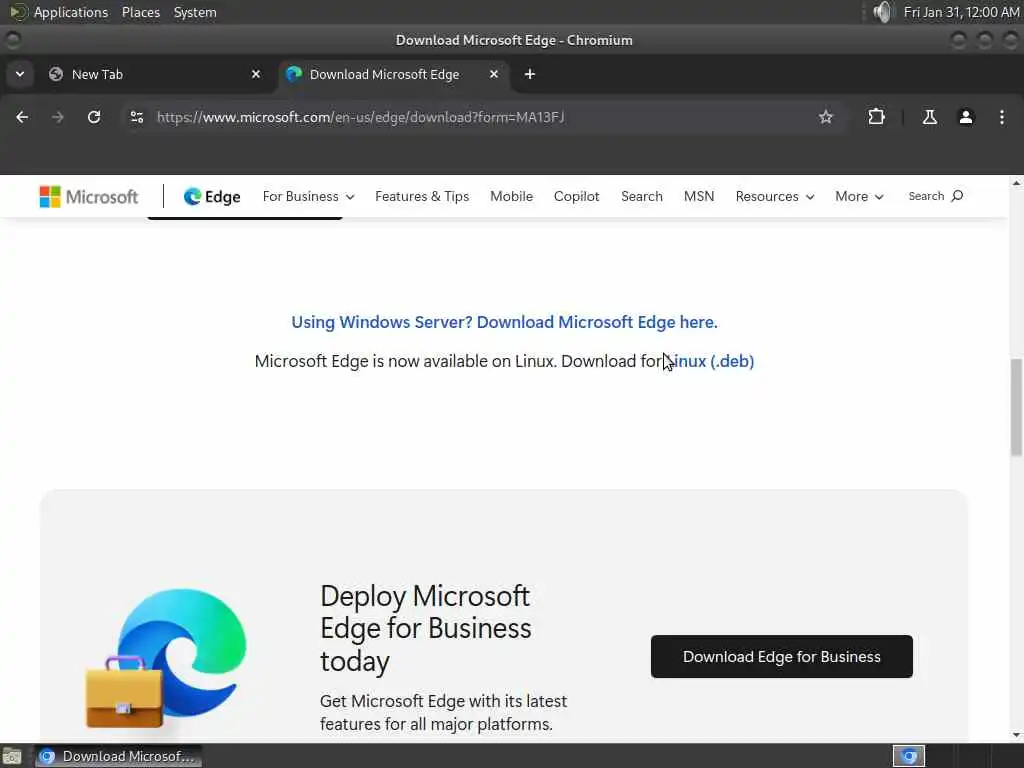
Task: Go back with the browser back arrow
Action: click(x=22, y=117)
